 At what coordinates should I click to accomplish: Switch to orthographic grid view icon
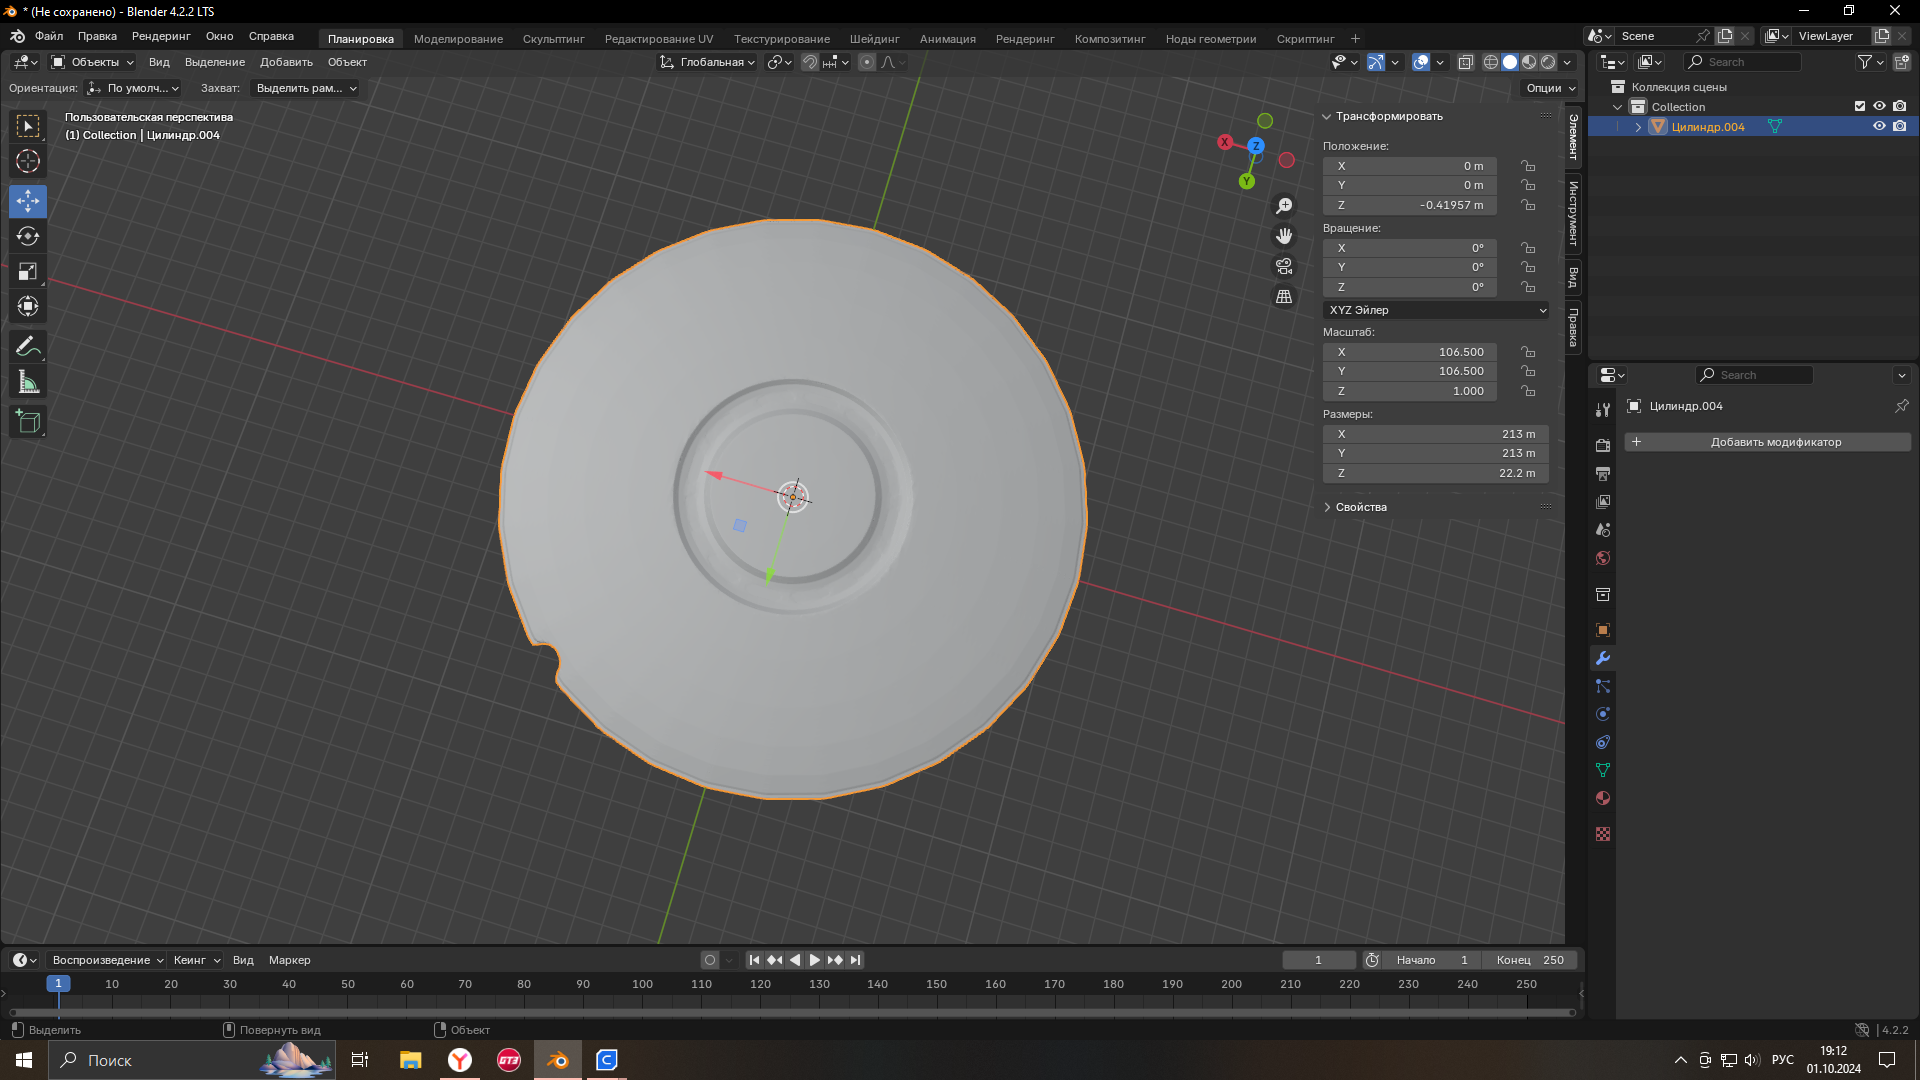(x=1284, y=297)
